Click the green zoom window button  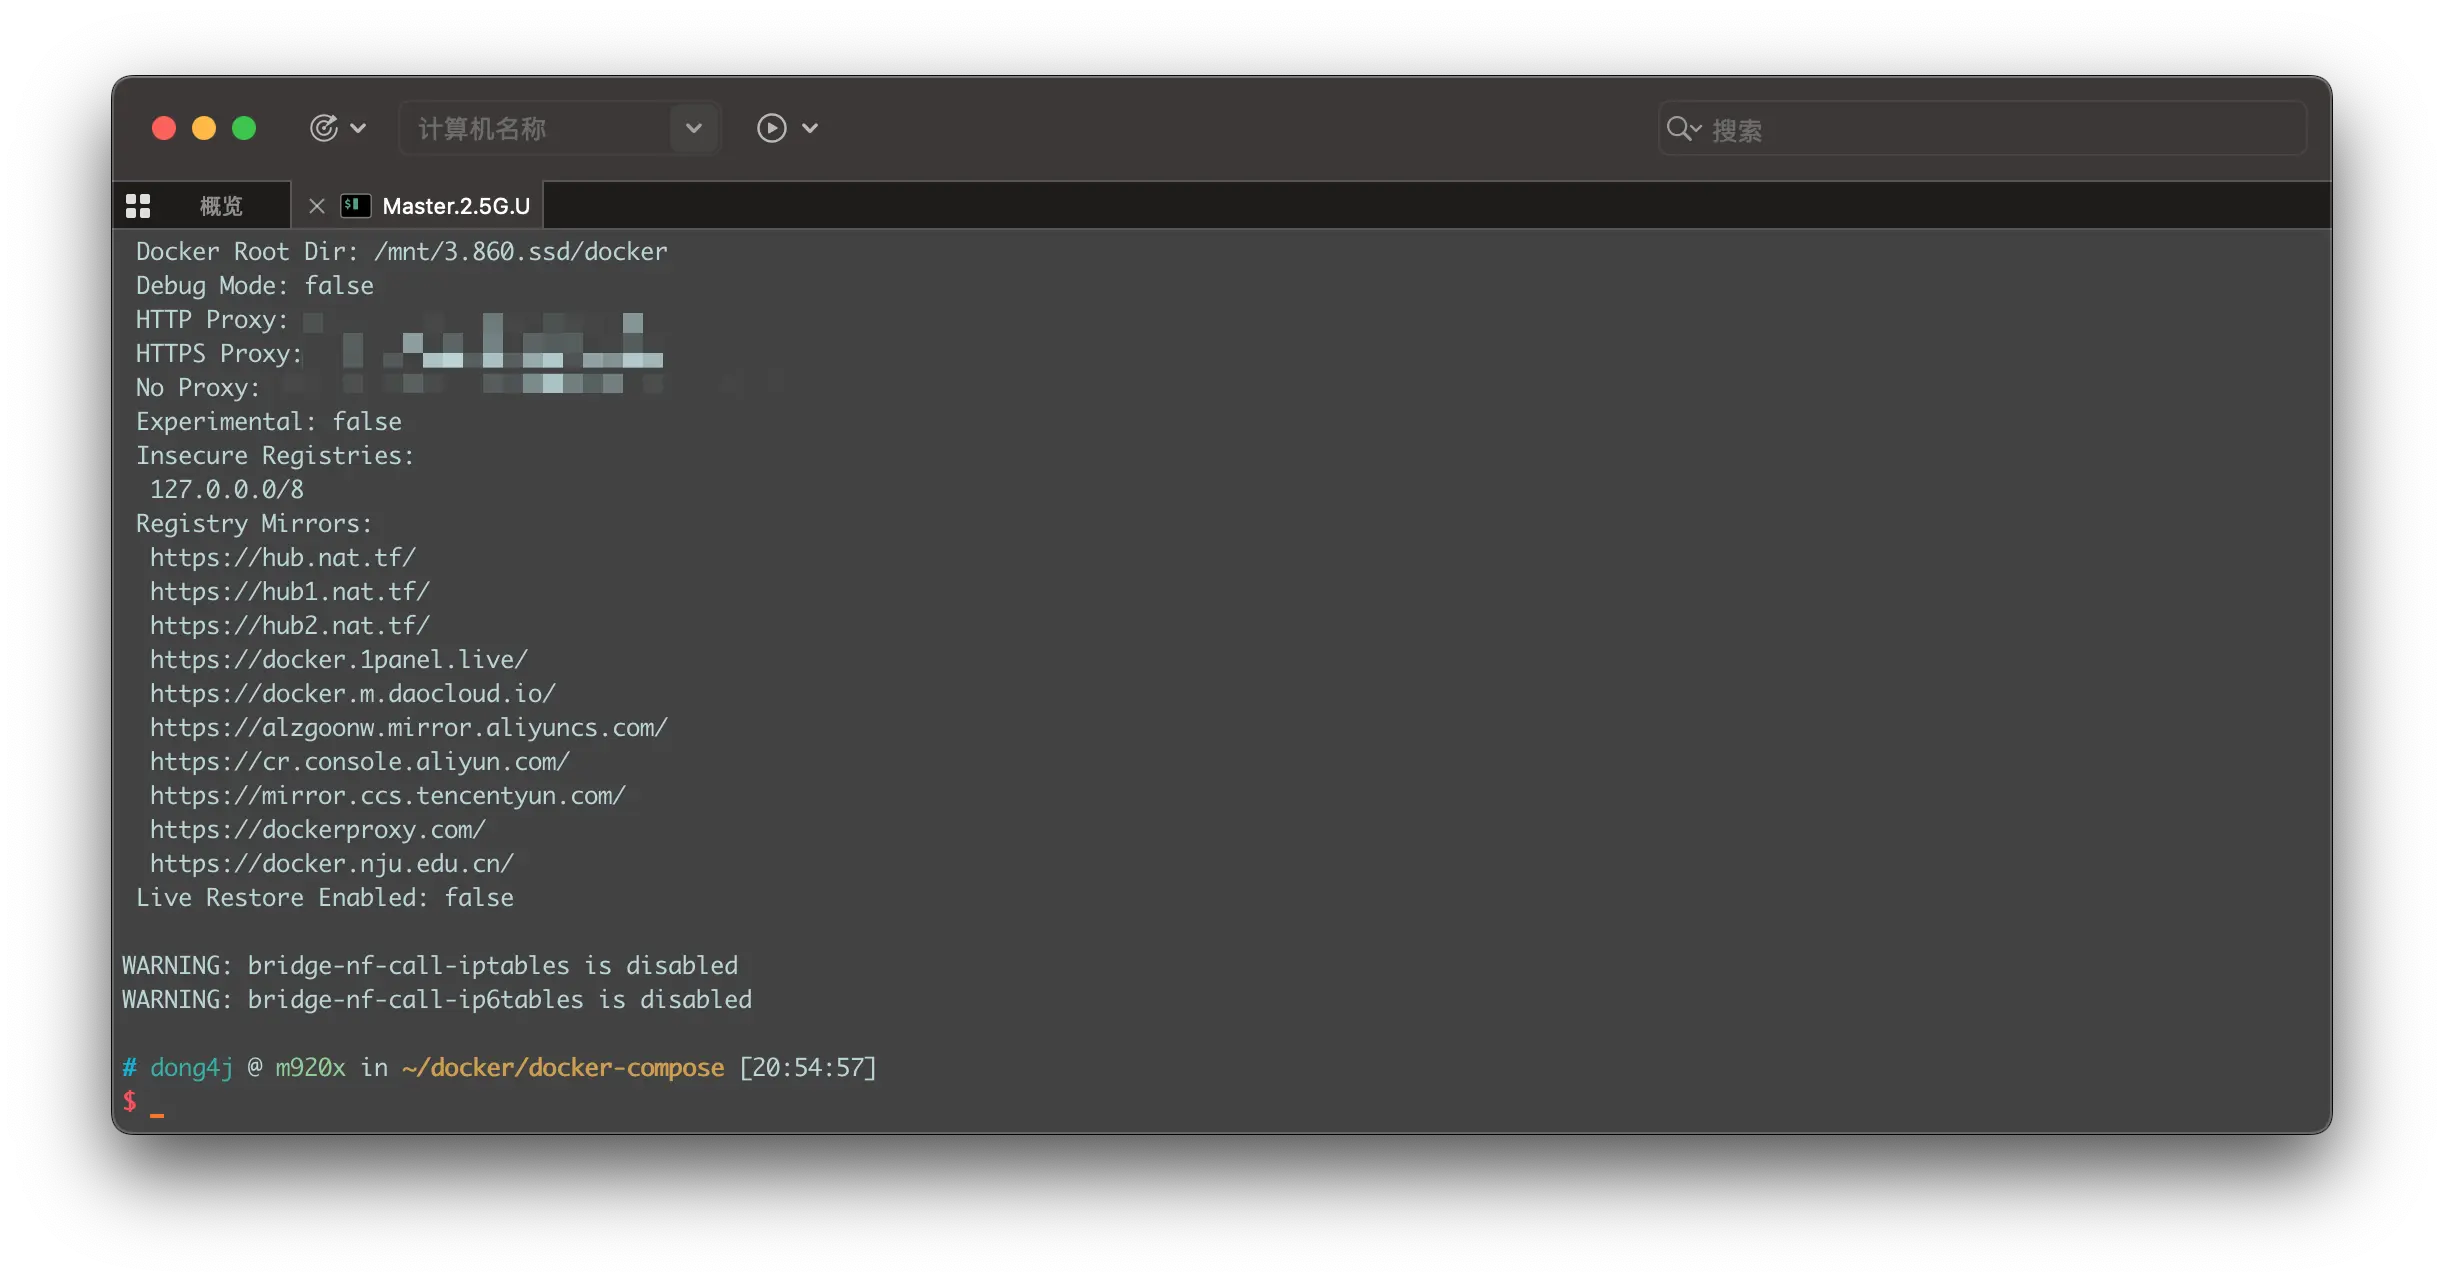244,128
